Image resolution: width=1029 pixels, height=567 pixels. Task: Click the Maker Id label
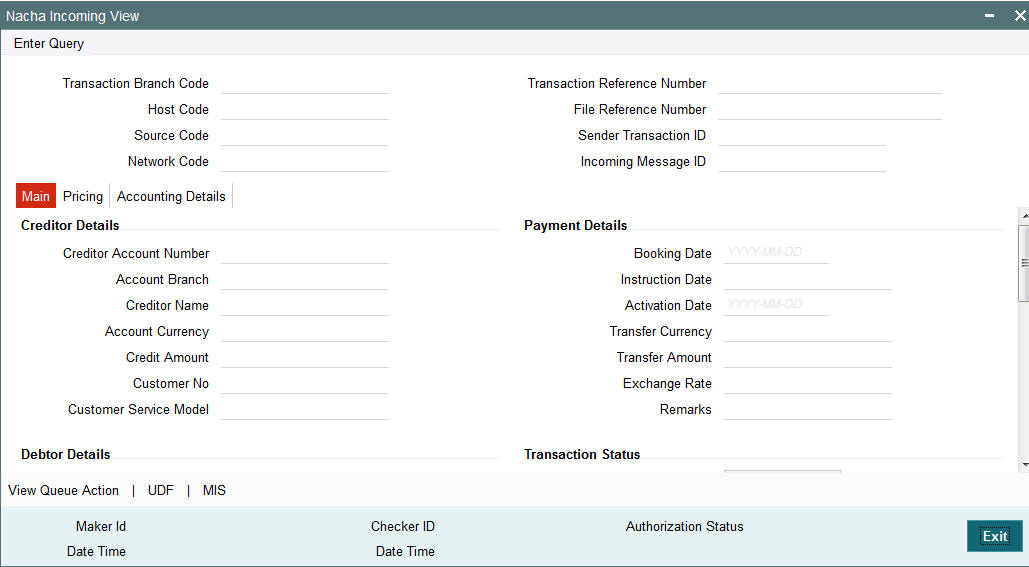pos(101,526)
